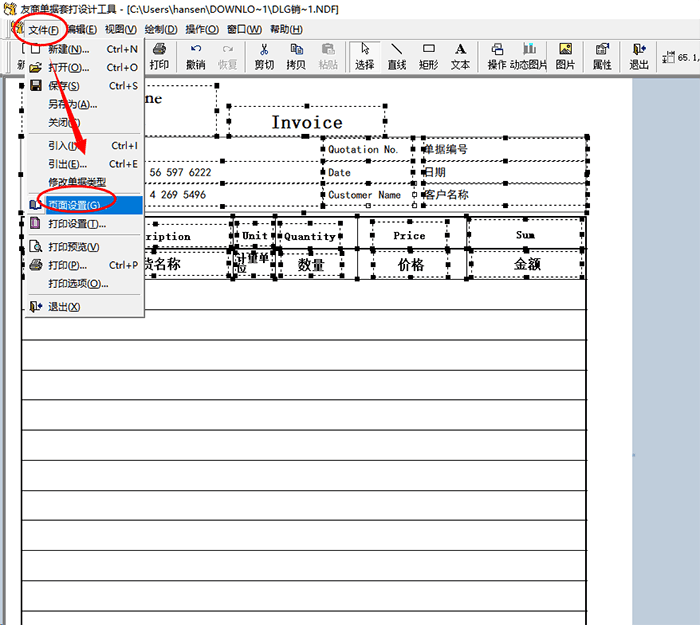Open the View (视图) menu
Image resolution: width=700 pixels, height=625 pixels.
click(121, 29)
